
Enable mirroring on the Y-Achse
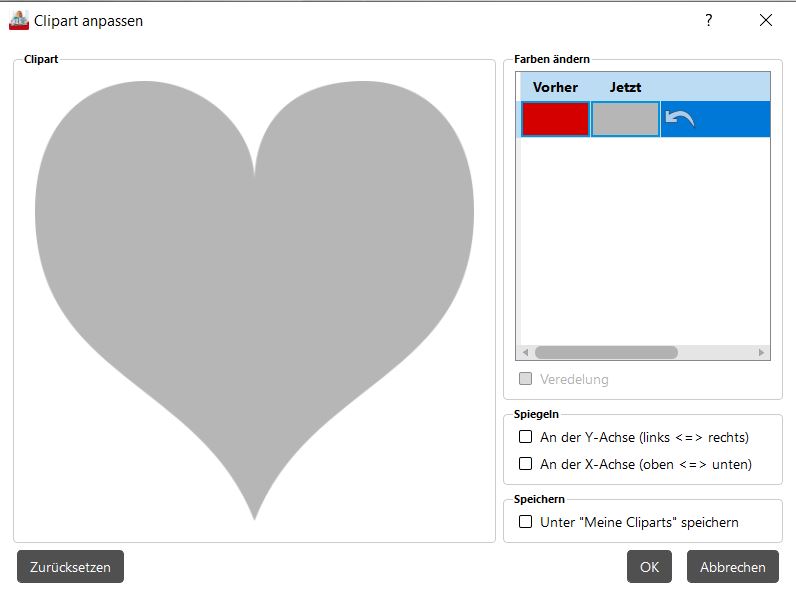525,437
